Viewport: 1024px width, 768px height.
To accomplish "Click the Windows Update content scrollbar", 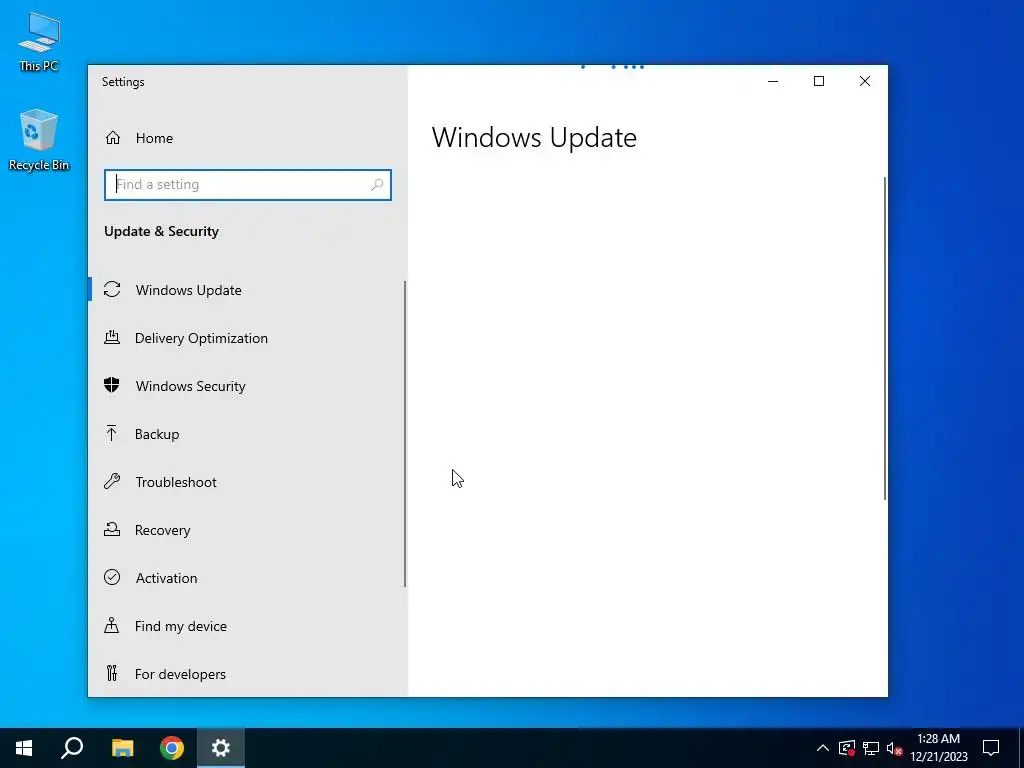I will point(885,338).
